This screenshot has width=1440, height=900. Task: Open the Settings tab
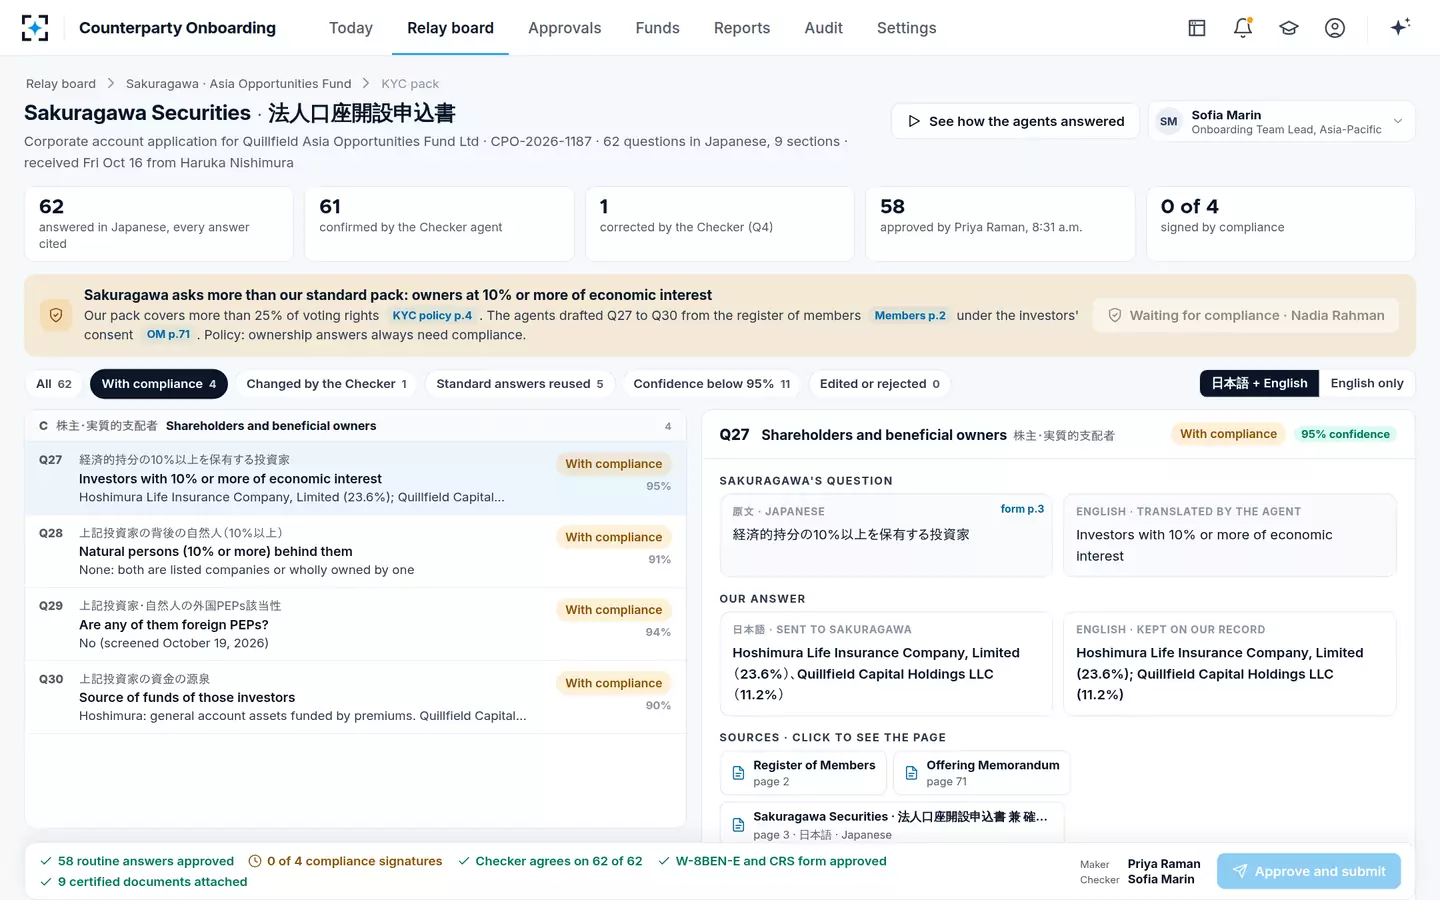[x=907, y=28]
